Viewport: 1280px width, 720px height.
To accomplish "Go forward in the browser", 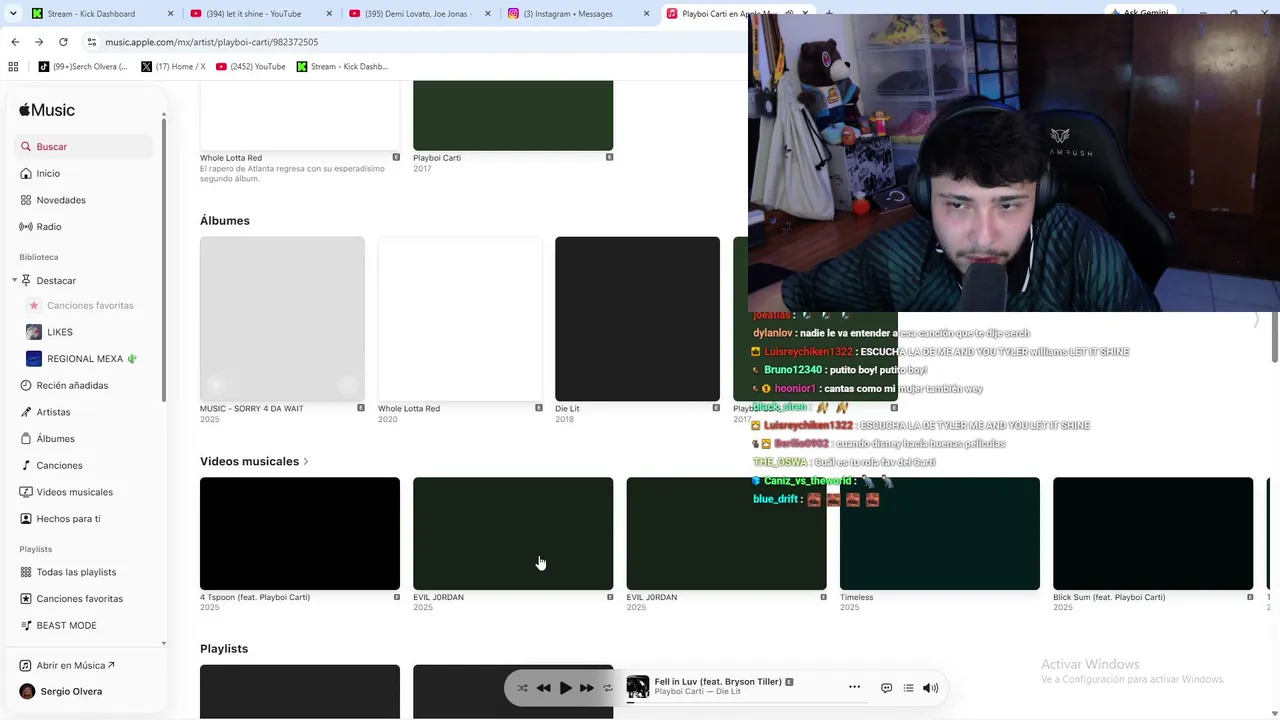I will click(x=39, y=42).
